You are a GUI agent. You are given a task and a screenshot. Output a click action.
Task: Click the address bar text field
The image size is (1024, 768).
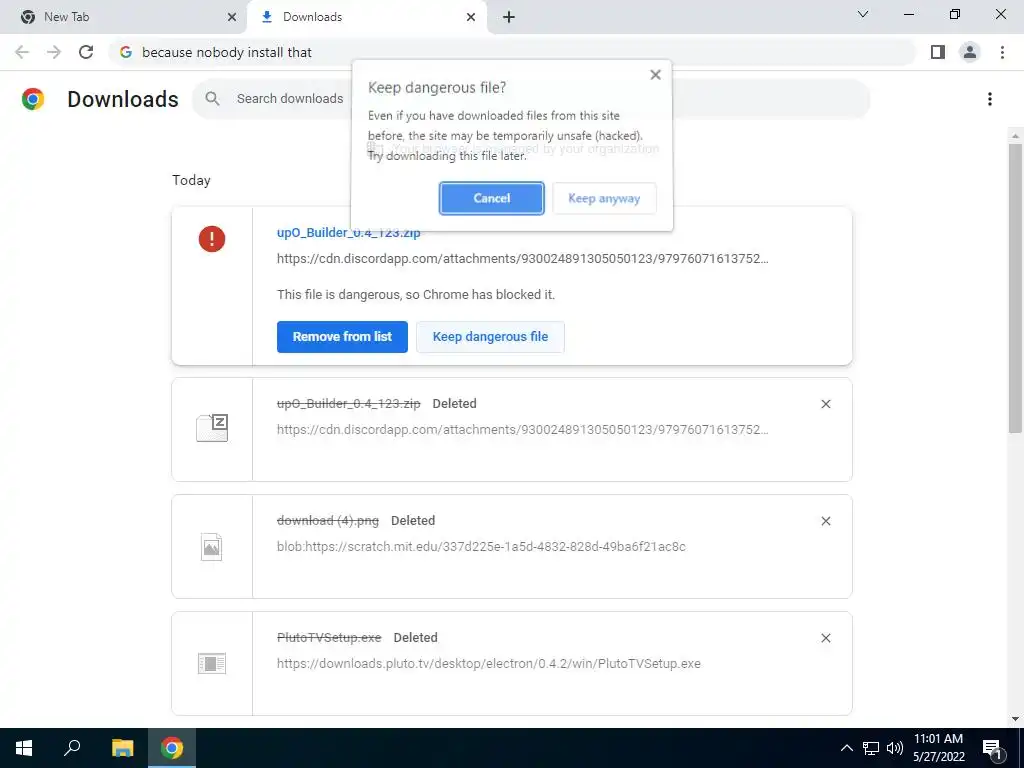coord(513,52)
